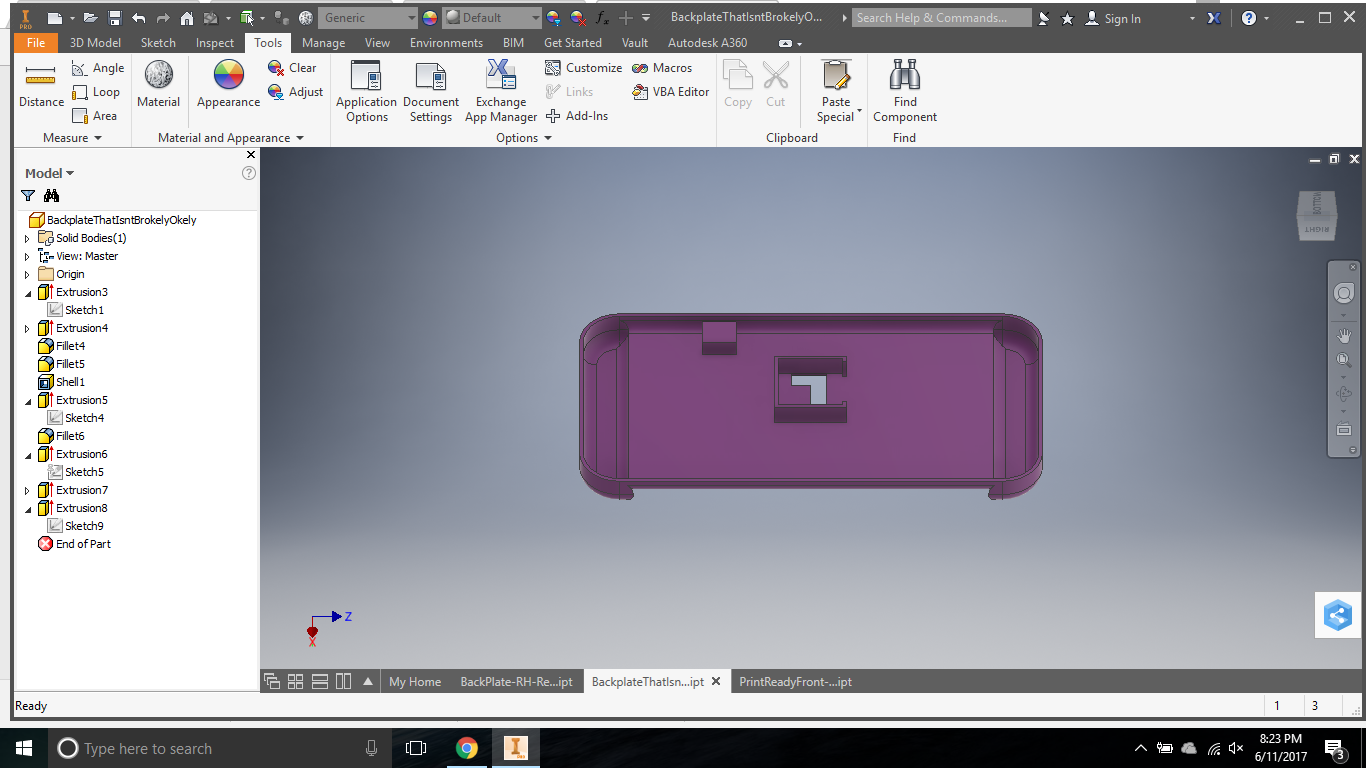Viewport: 1366px width, 768px height.
Task: Expand the Extrusion7 node
Action: [x=27, y=490]
